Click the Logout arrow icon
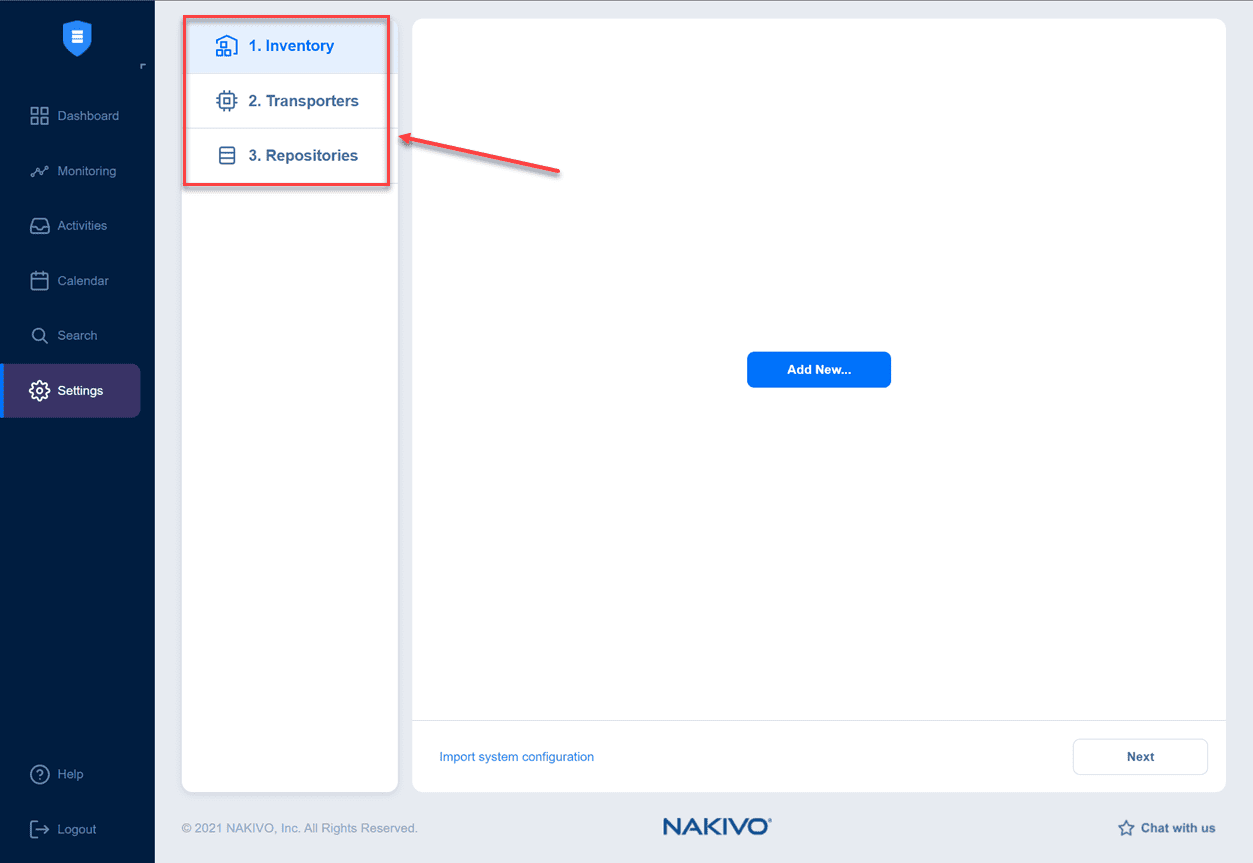 coord(40,828)
